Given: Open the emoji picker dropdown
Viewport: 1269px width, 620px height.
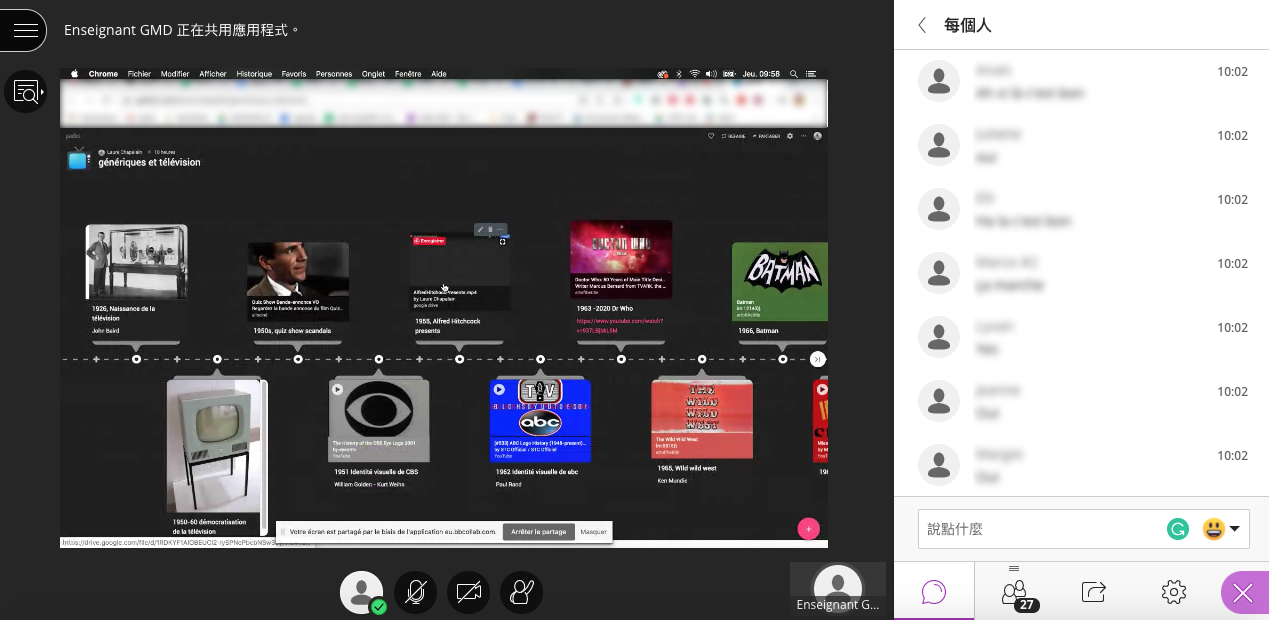Looking at the screenshot, I should [1221, 529].
